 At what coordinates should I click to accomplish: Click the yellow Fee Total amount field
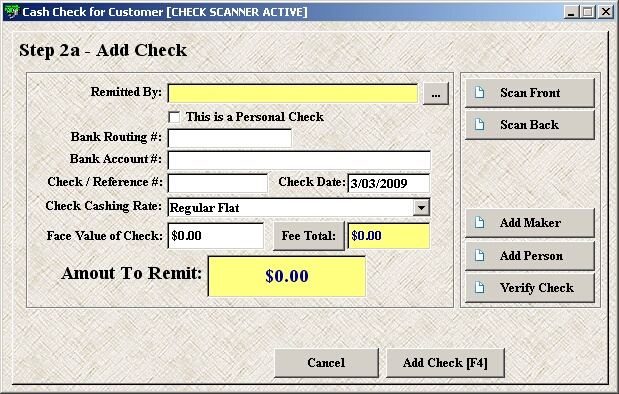click(388, 236)
